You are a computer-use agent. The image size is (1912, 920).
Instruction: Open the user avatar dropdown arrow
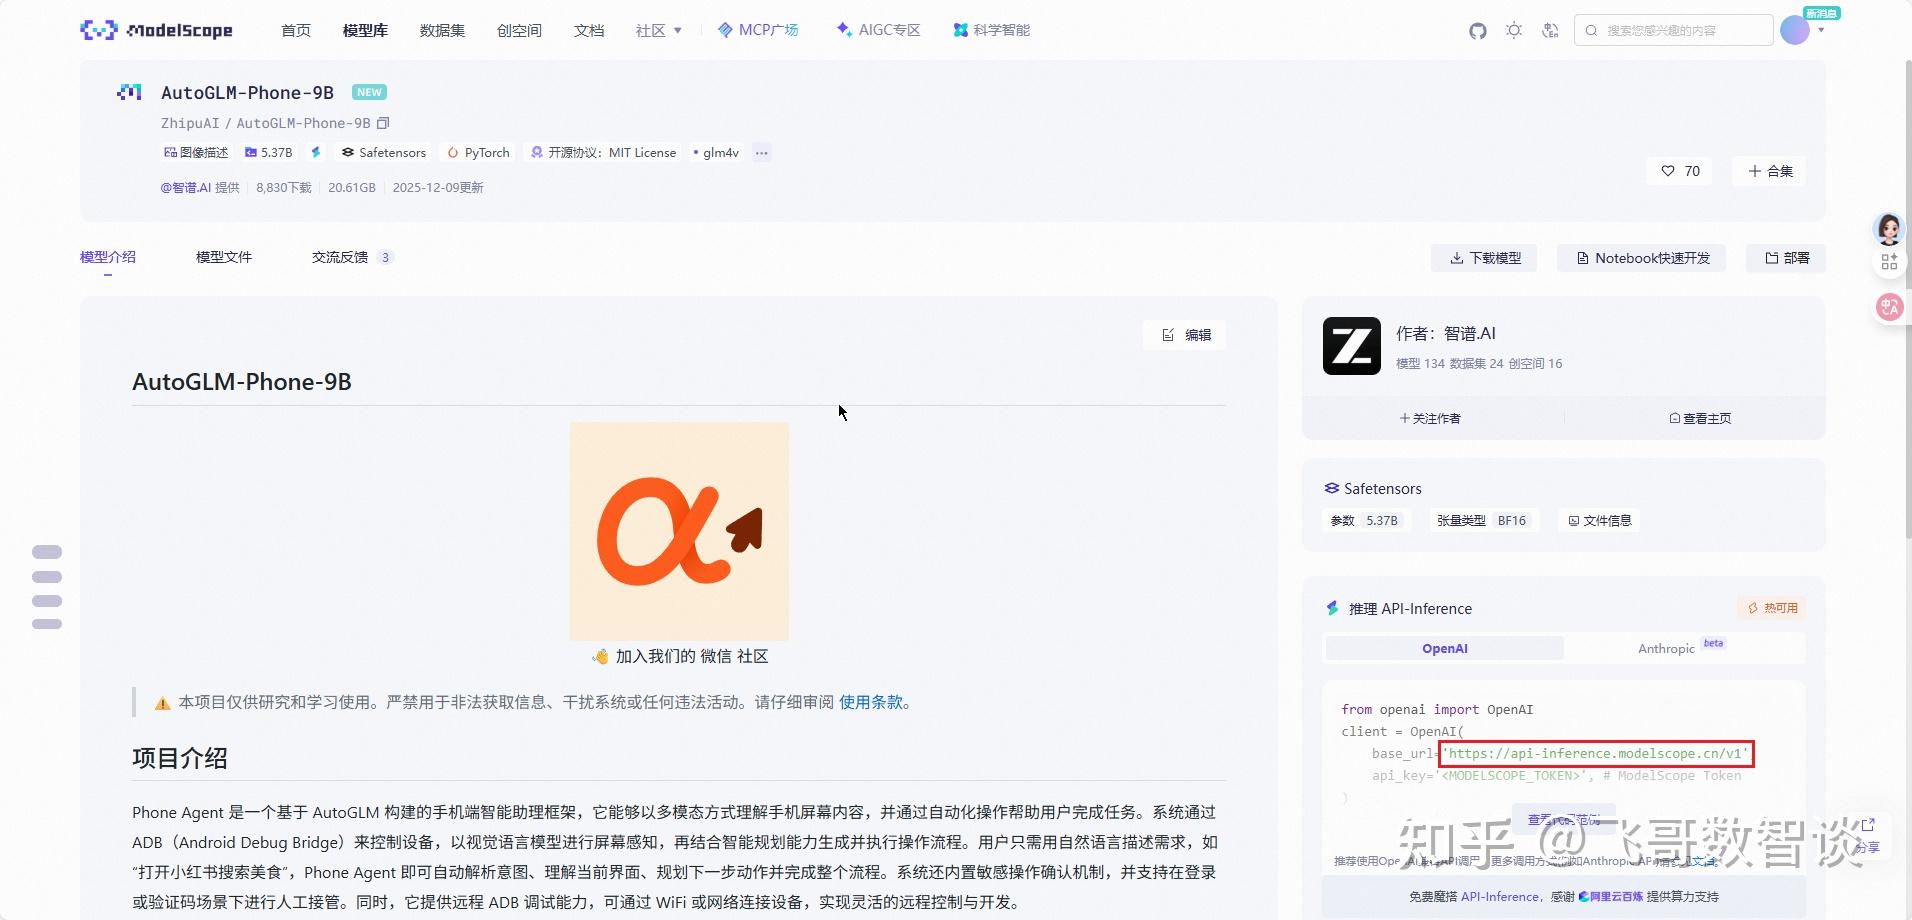pyautogui.click(x=1821, y=30)
